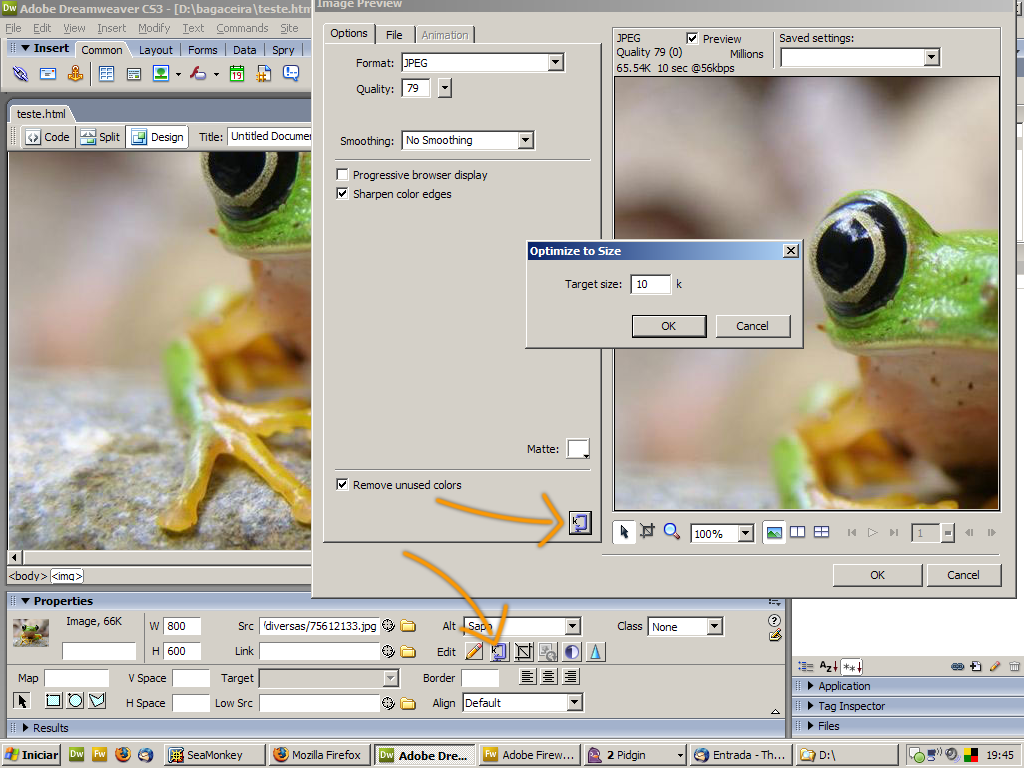Align the image left with the align-left icon
Viewport: 1024px width, 768px height.
527,677
